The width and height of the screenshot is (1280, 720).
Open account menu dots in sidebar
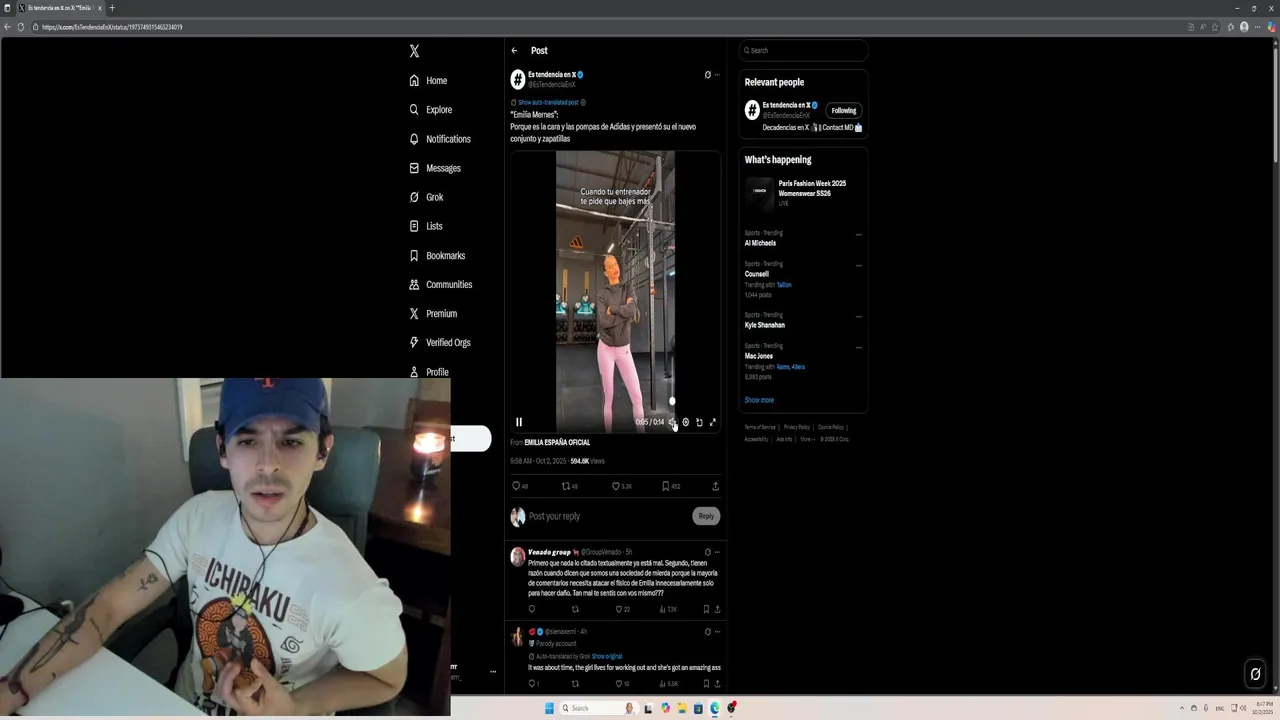tap(492, 672)
